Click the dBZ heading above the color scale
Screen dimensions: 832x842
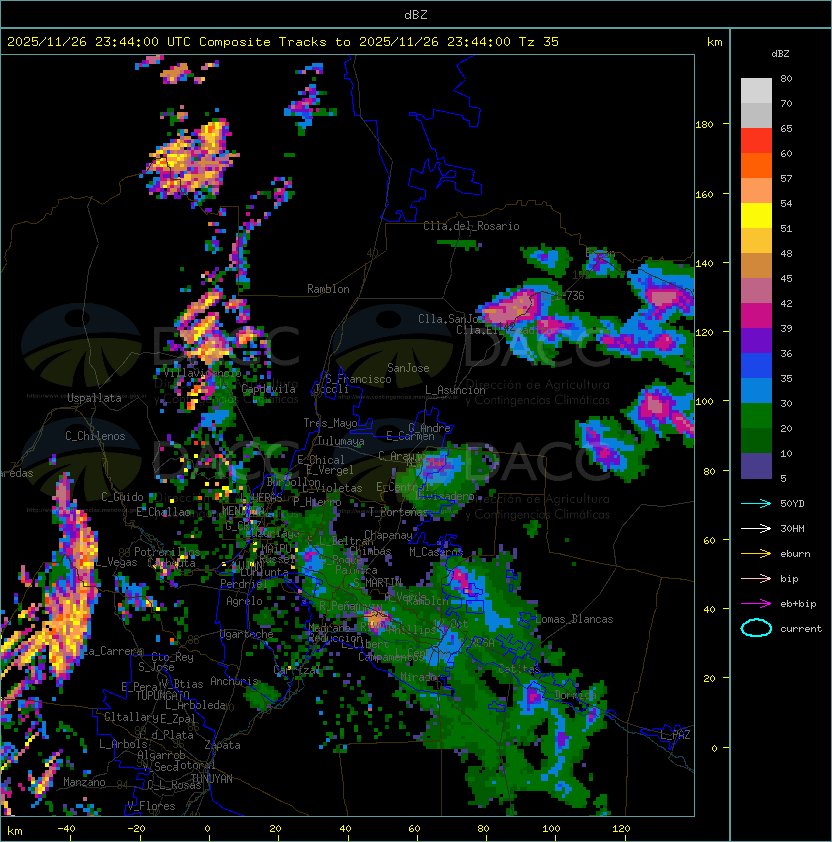point(780,54)
